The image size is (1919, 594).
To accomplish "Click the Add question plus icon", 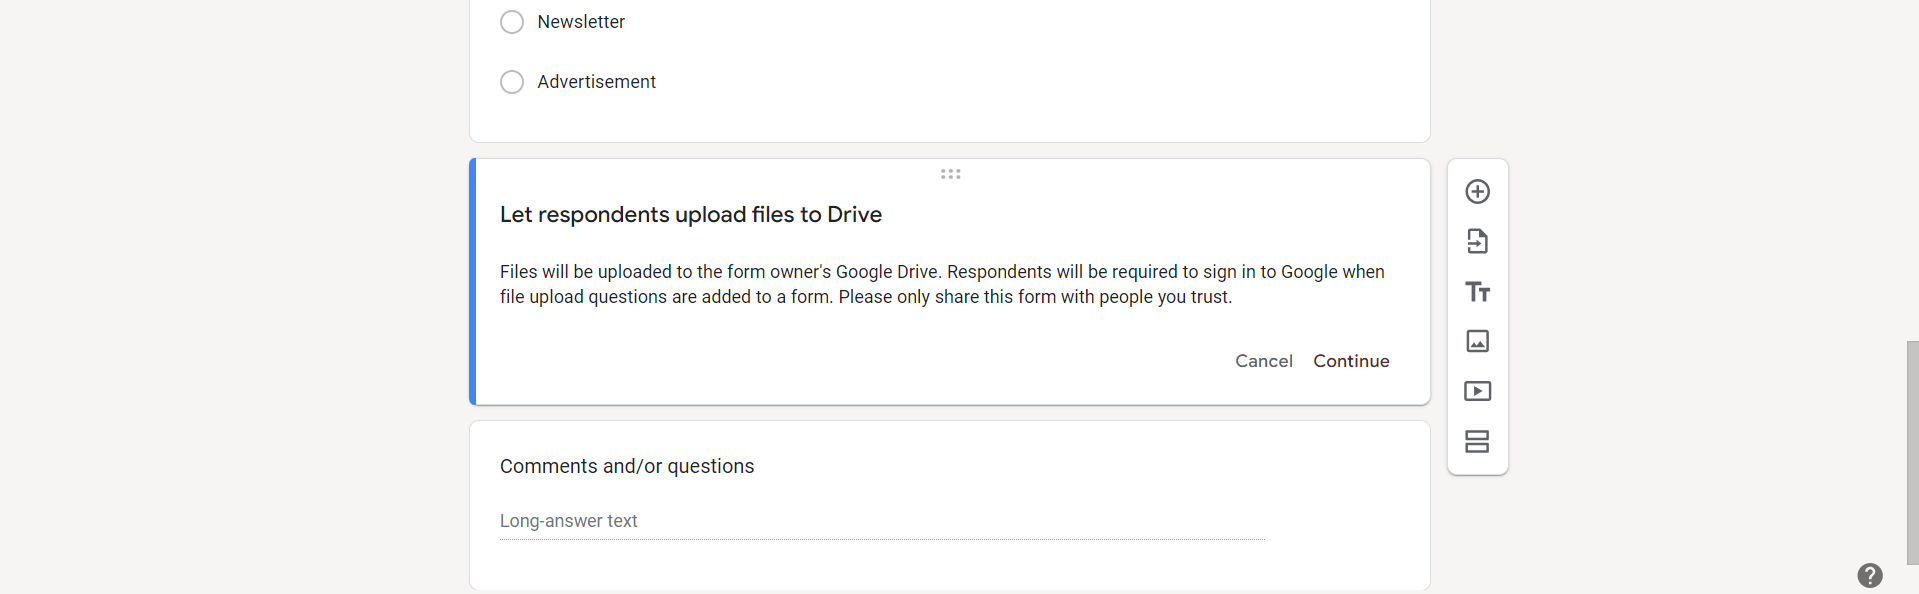I will [1477, 191].
